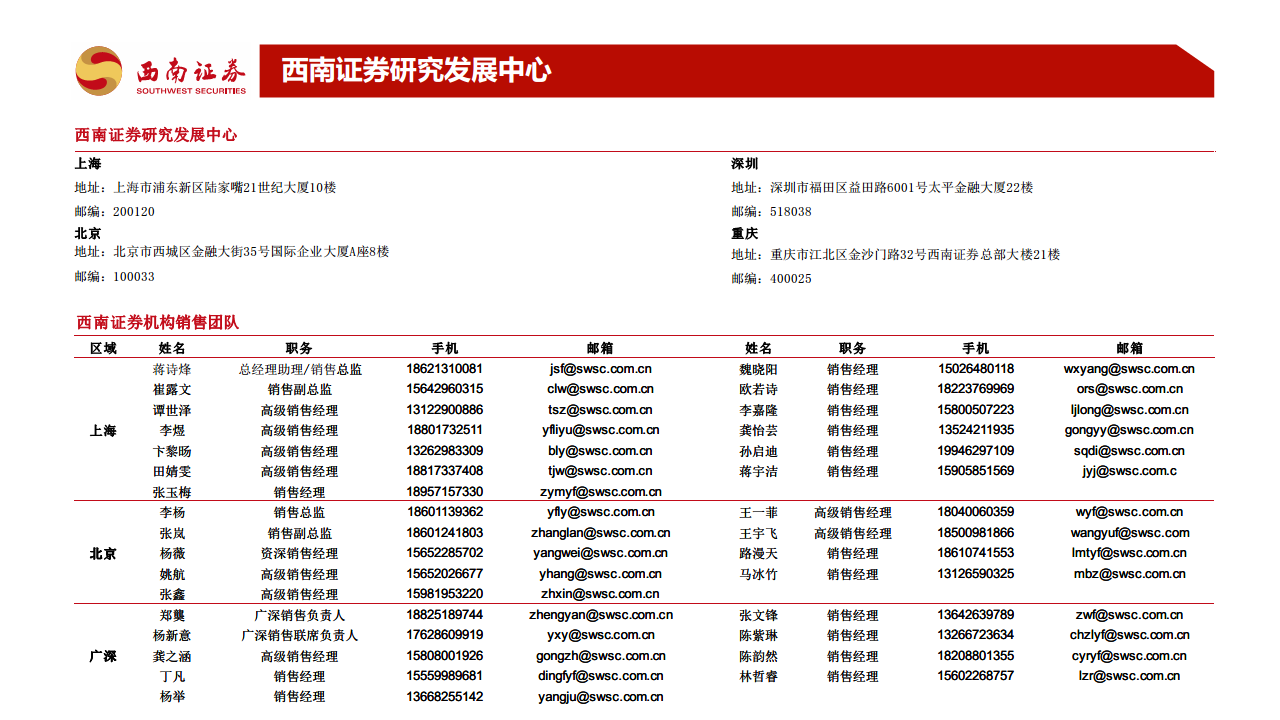Click the 广深 region cell

(103, 656)
